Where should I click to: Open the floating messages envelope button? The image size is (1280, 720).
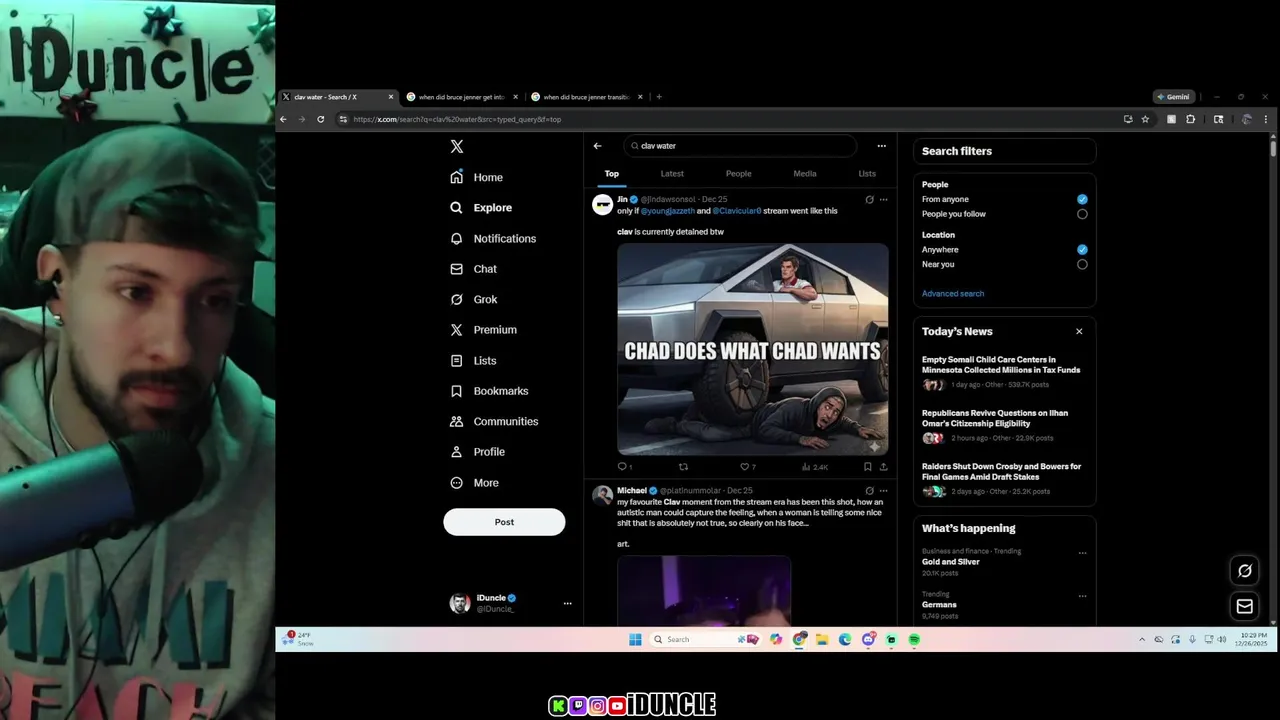(1245, 606)
